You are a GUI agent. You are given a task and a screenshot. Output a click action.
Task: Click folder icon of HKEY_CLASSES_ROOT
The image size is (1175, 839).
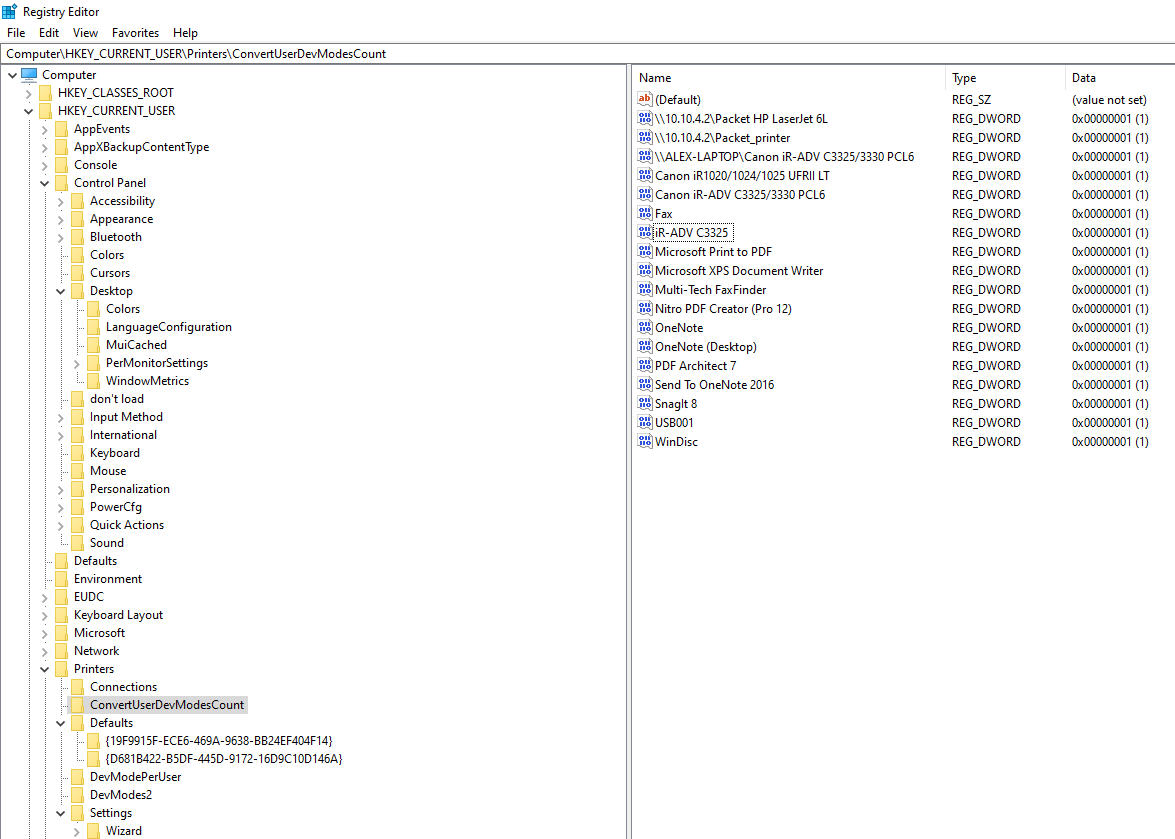[46, 93]
